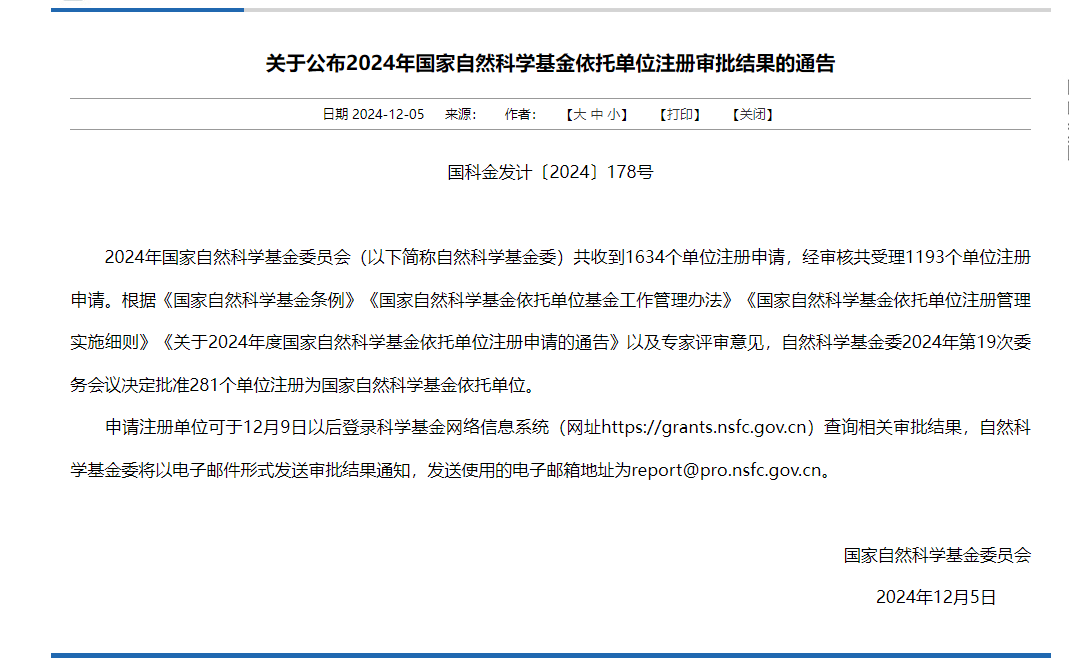The width and height of the screenshot is (1069, 668).
Task: Set font size to large (大)
Action: click(x=579, y=115)
